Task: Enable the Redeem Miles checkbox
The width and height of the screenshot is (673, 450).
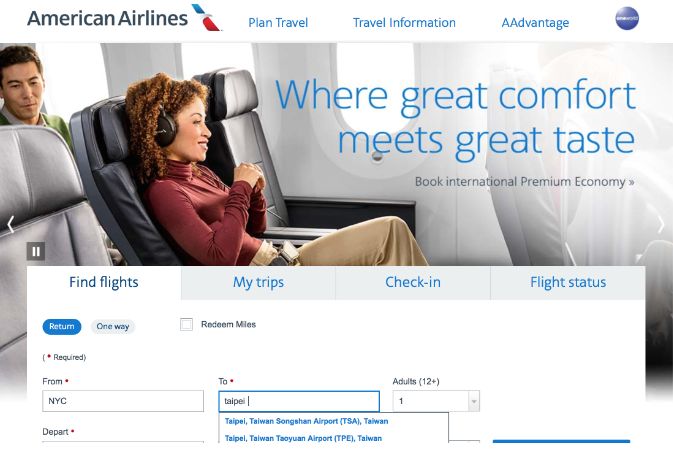Action: click(186, 324)
